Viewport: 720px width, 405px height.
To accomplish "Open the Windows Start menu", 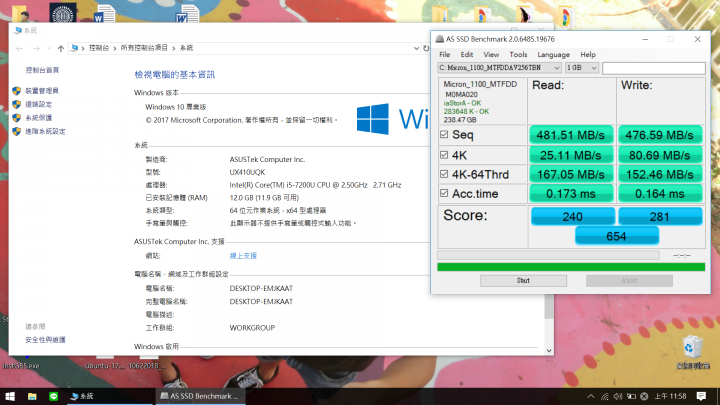I will 10,396.
